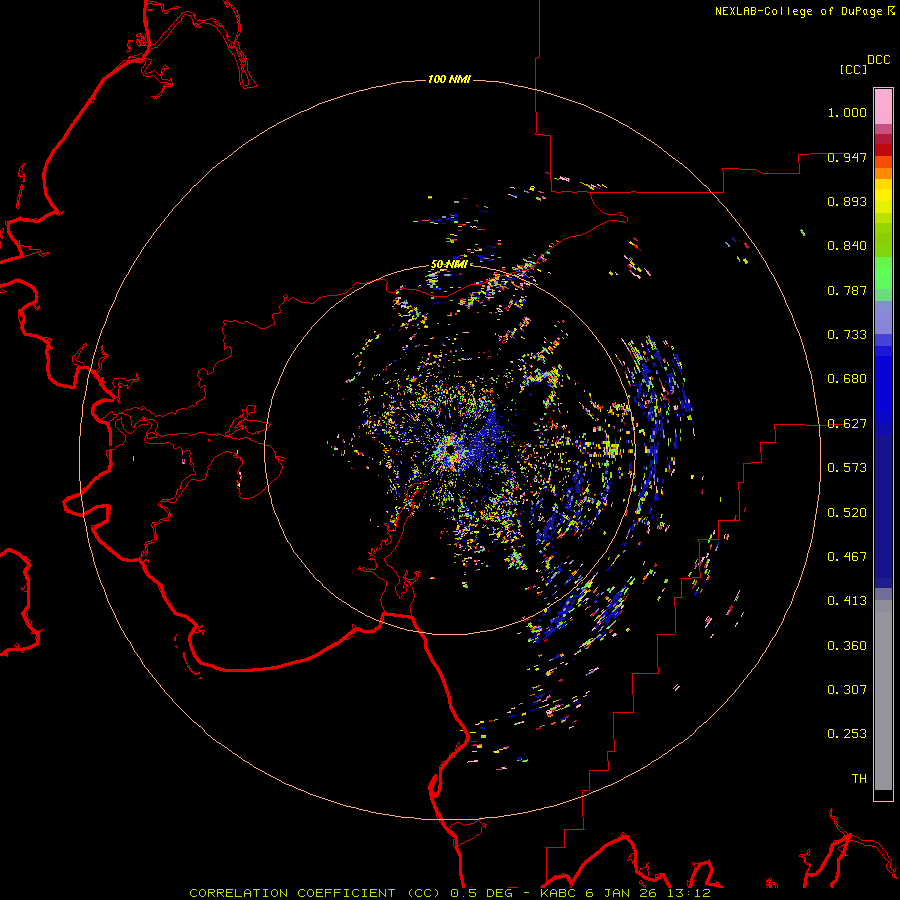
Task: Click the 0.573 legend value
Action: pyautogui.click(x=847, y=468)
